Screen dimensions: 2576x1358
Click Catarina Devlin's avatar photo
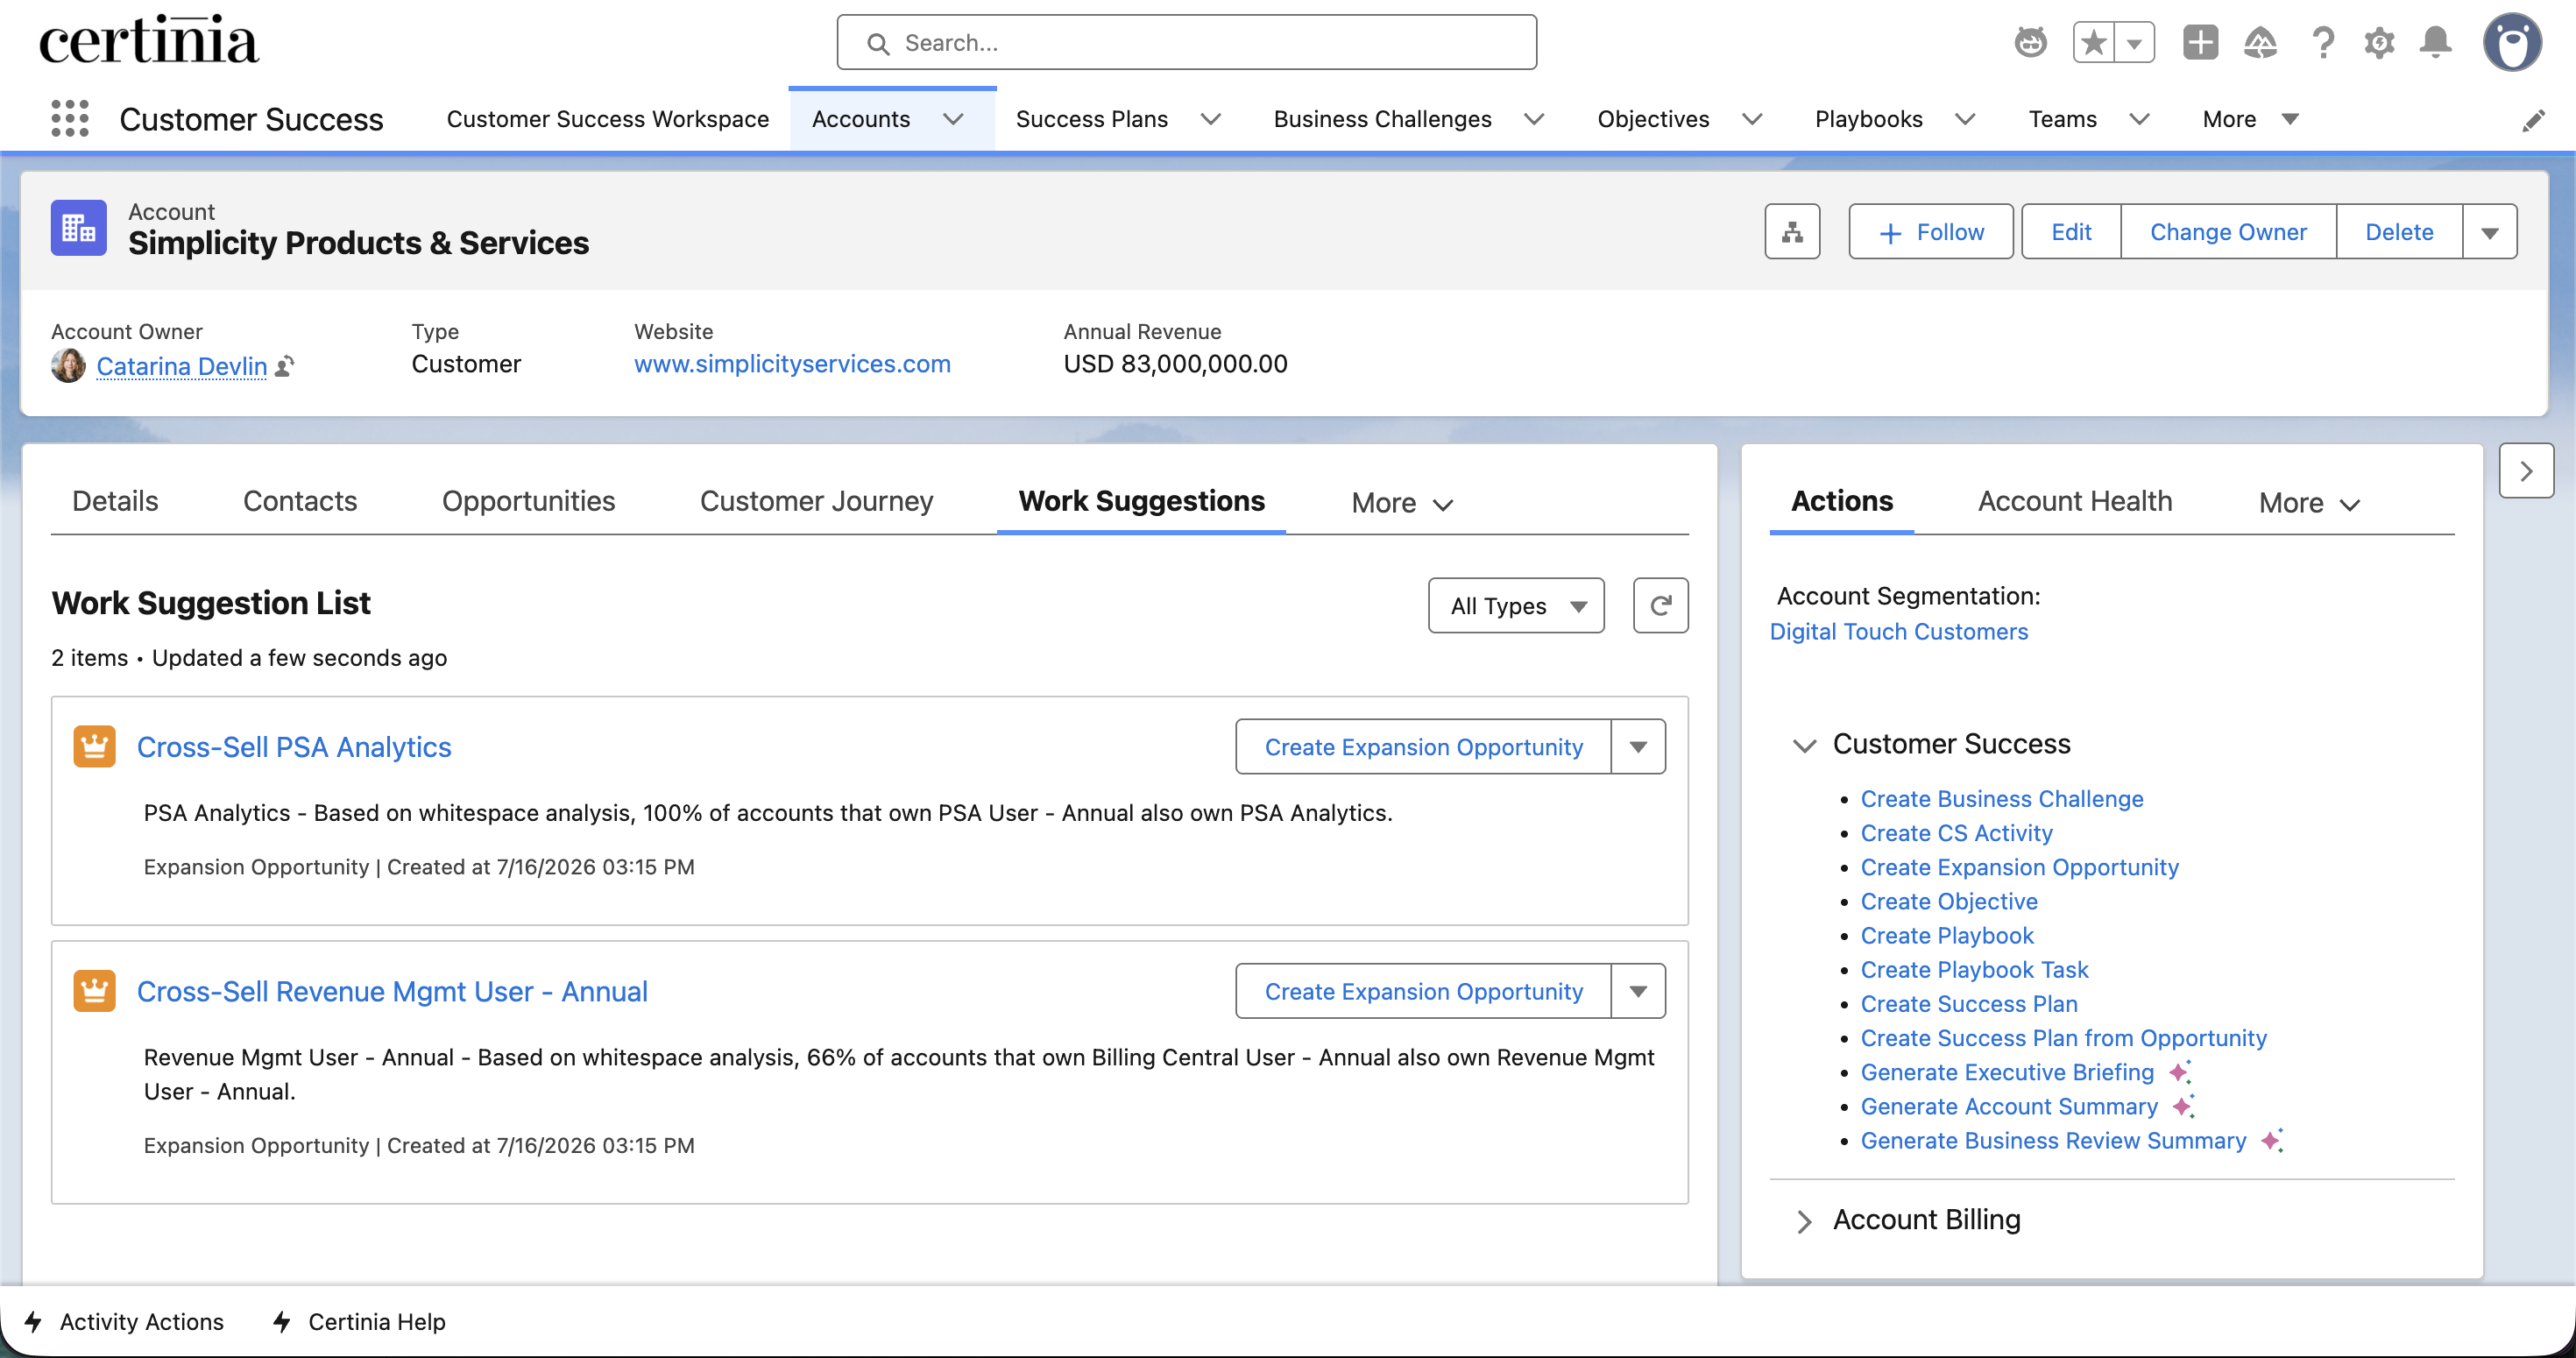[x=68, y=365]
